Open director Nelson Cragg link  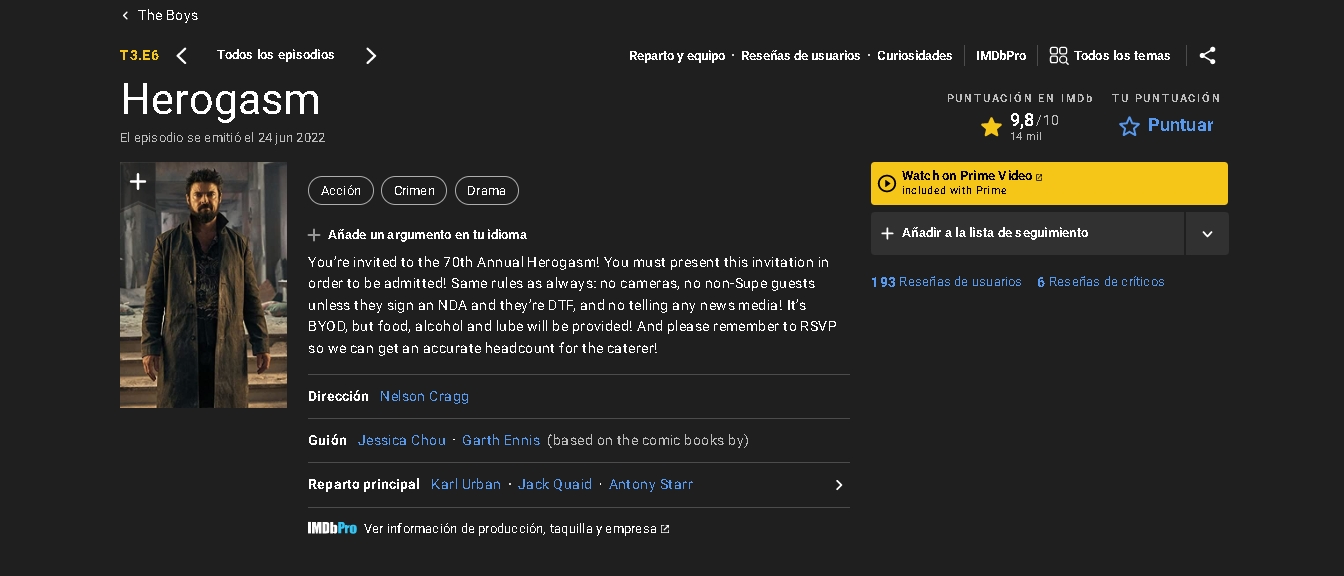coord(424,396)
